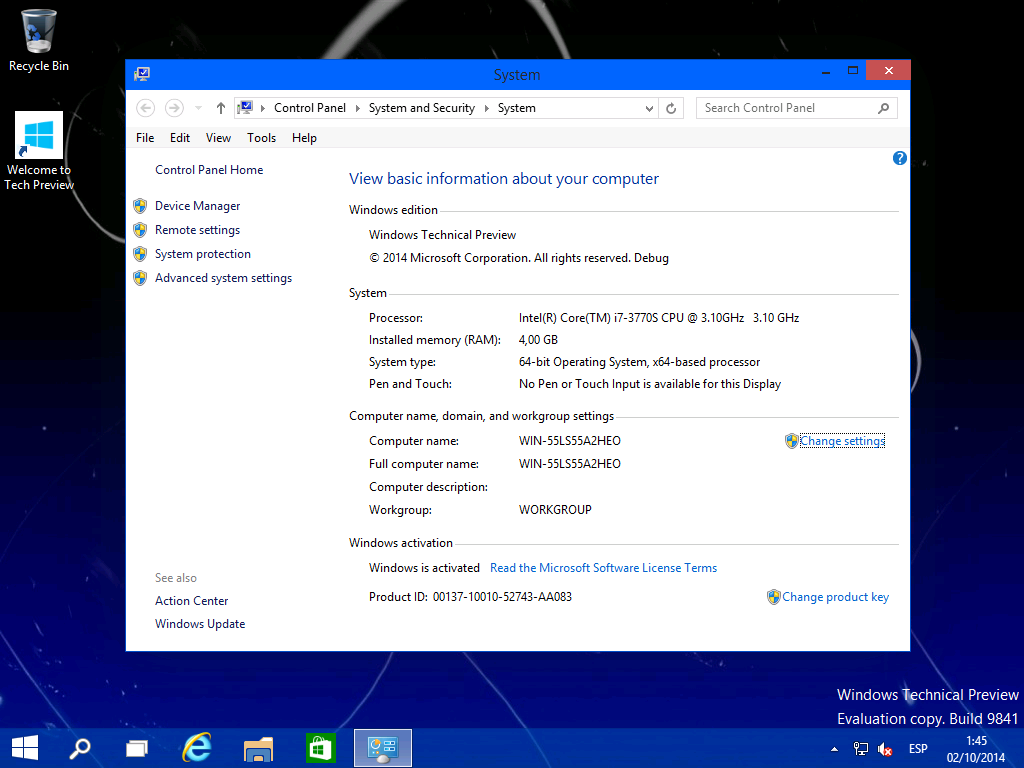Click the muted volume icon in the tray
1024x768 pixels.
pyautogui.click(x=884, y=747)
